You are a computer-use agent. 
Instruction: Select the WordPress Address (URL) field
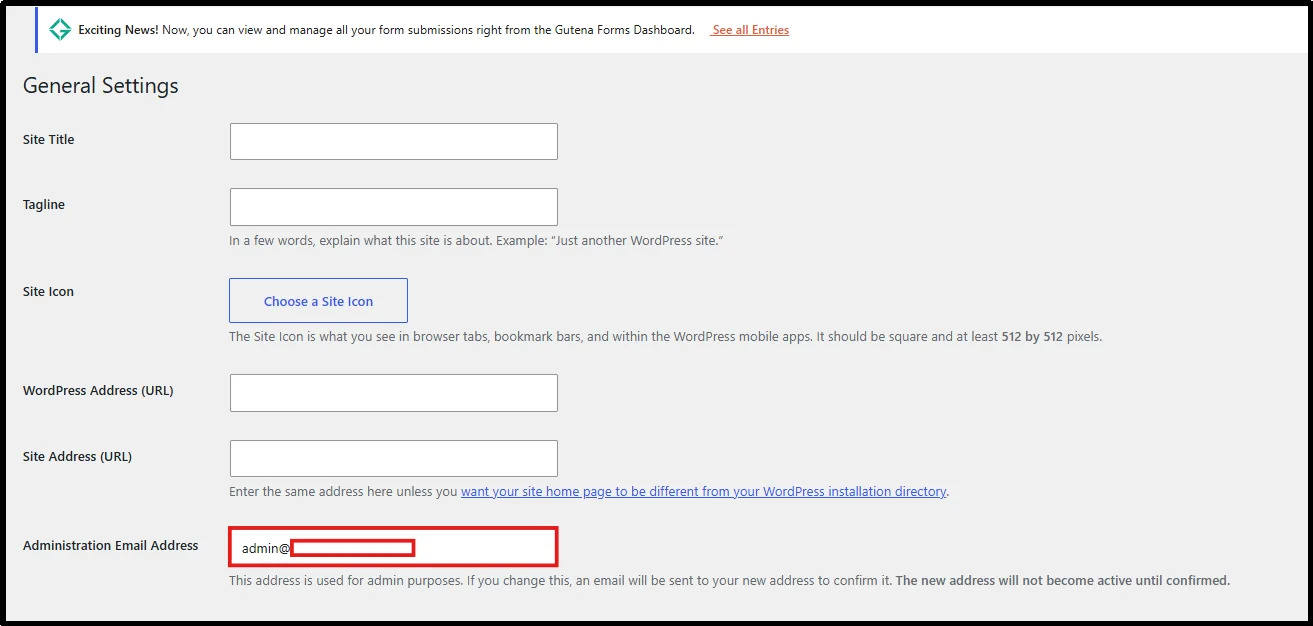point(394,393)
